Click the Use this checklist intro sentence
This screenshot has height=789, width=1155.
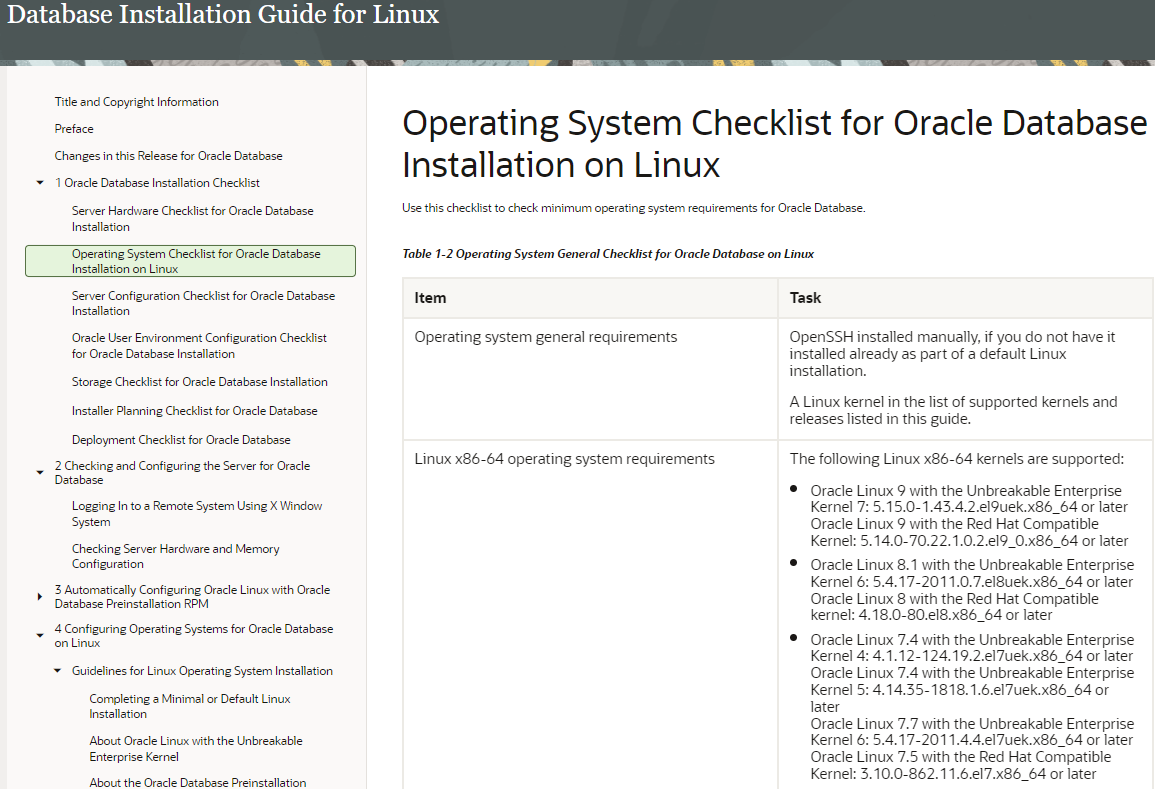633,208
